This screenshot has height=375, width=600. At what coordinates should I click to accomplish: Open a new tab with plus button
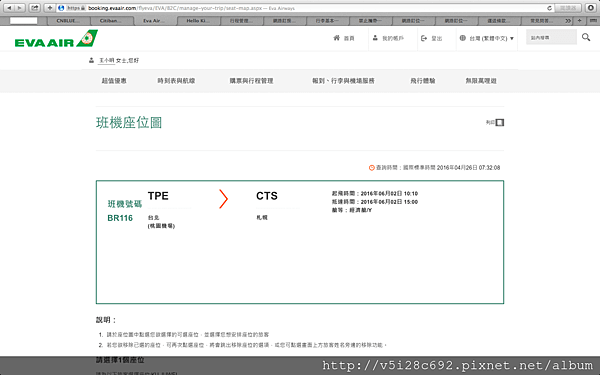click(579, 21)
